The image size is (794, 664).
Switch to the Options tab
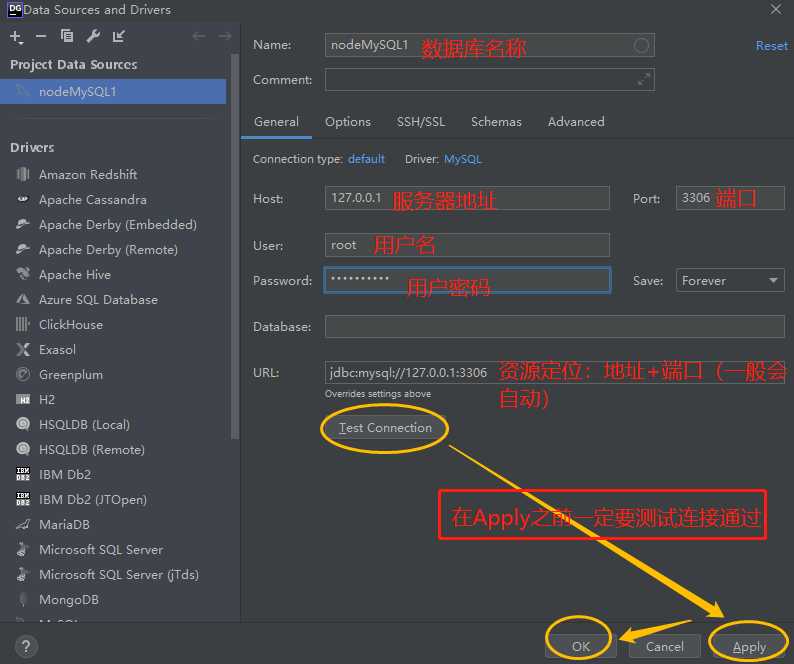tap(348, 122)
